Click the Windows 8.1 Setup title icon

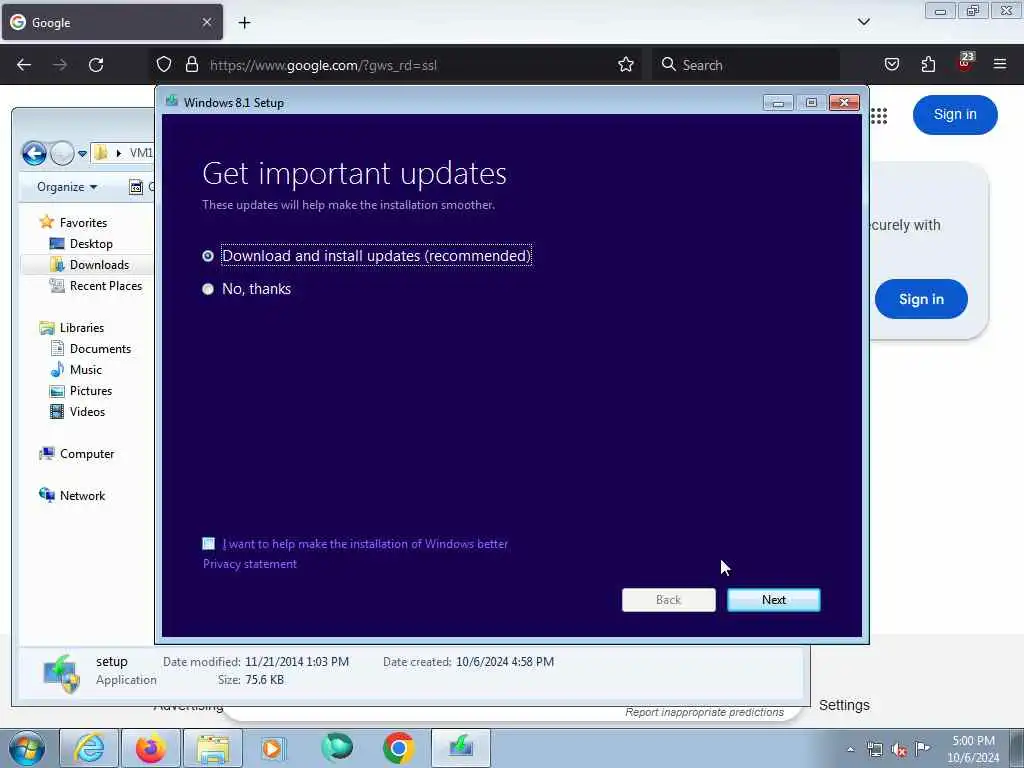pos(172,102)
